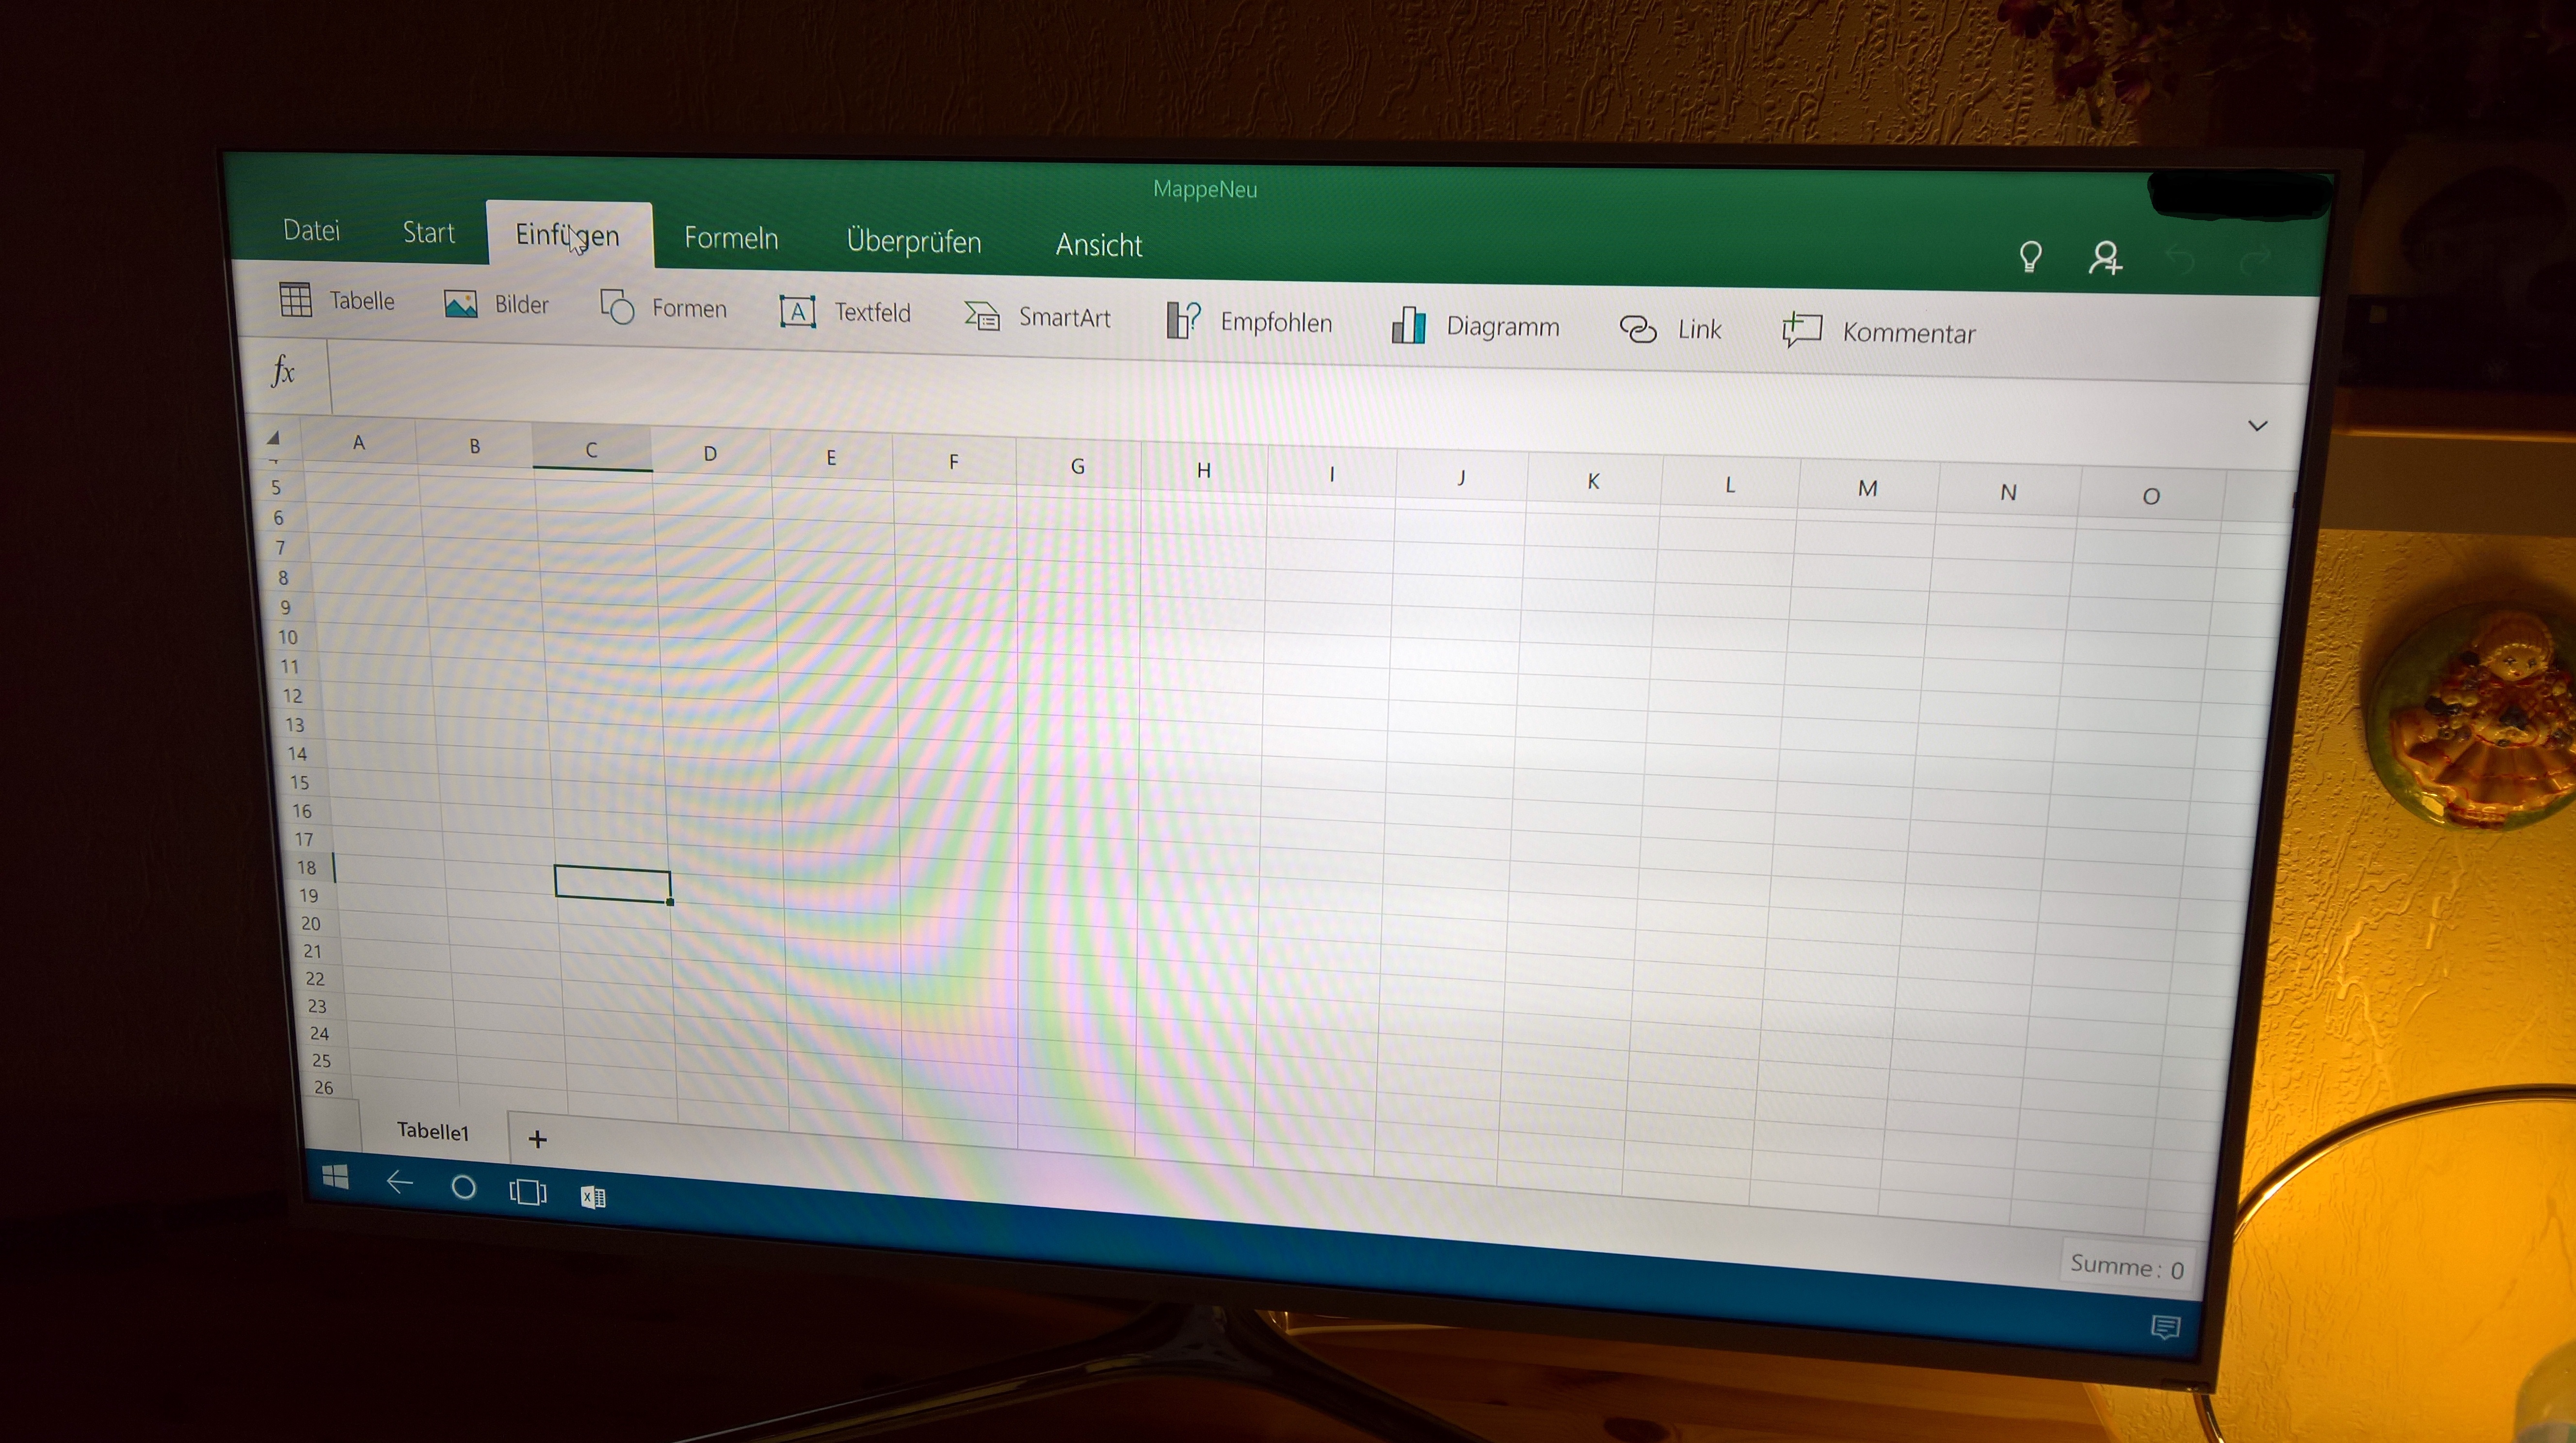
Task: Click the share person-plus icon
Action: [x=2105, y=258]
